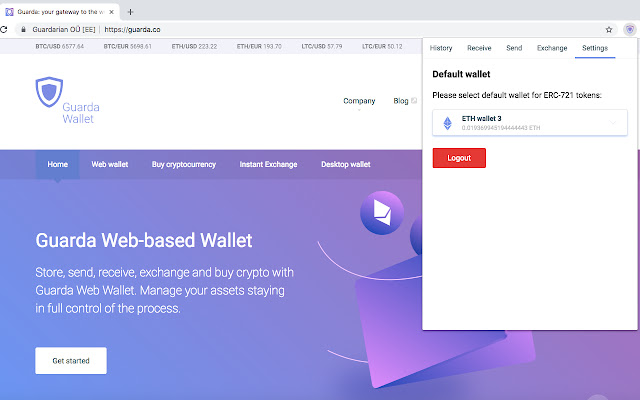Click the LTC/USD ticker rate
640x400 pixels.
tap(322, 47)
